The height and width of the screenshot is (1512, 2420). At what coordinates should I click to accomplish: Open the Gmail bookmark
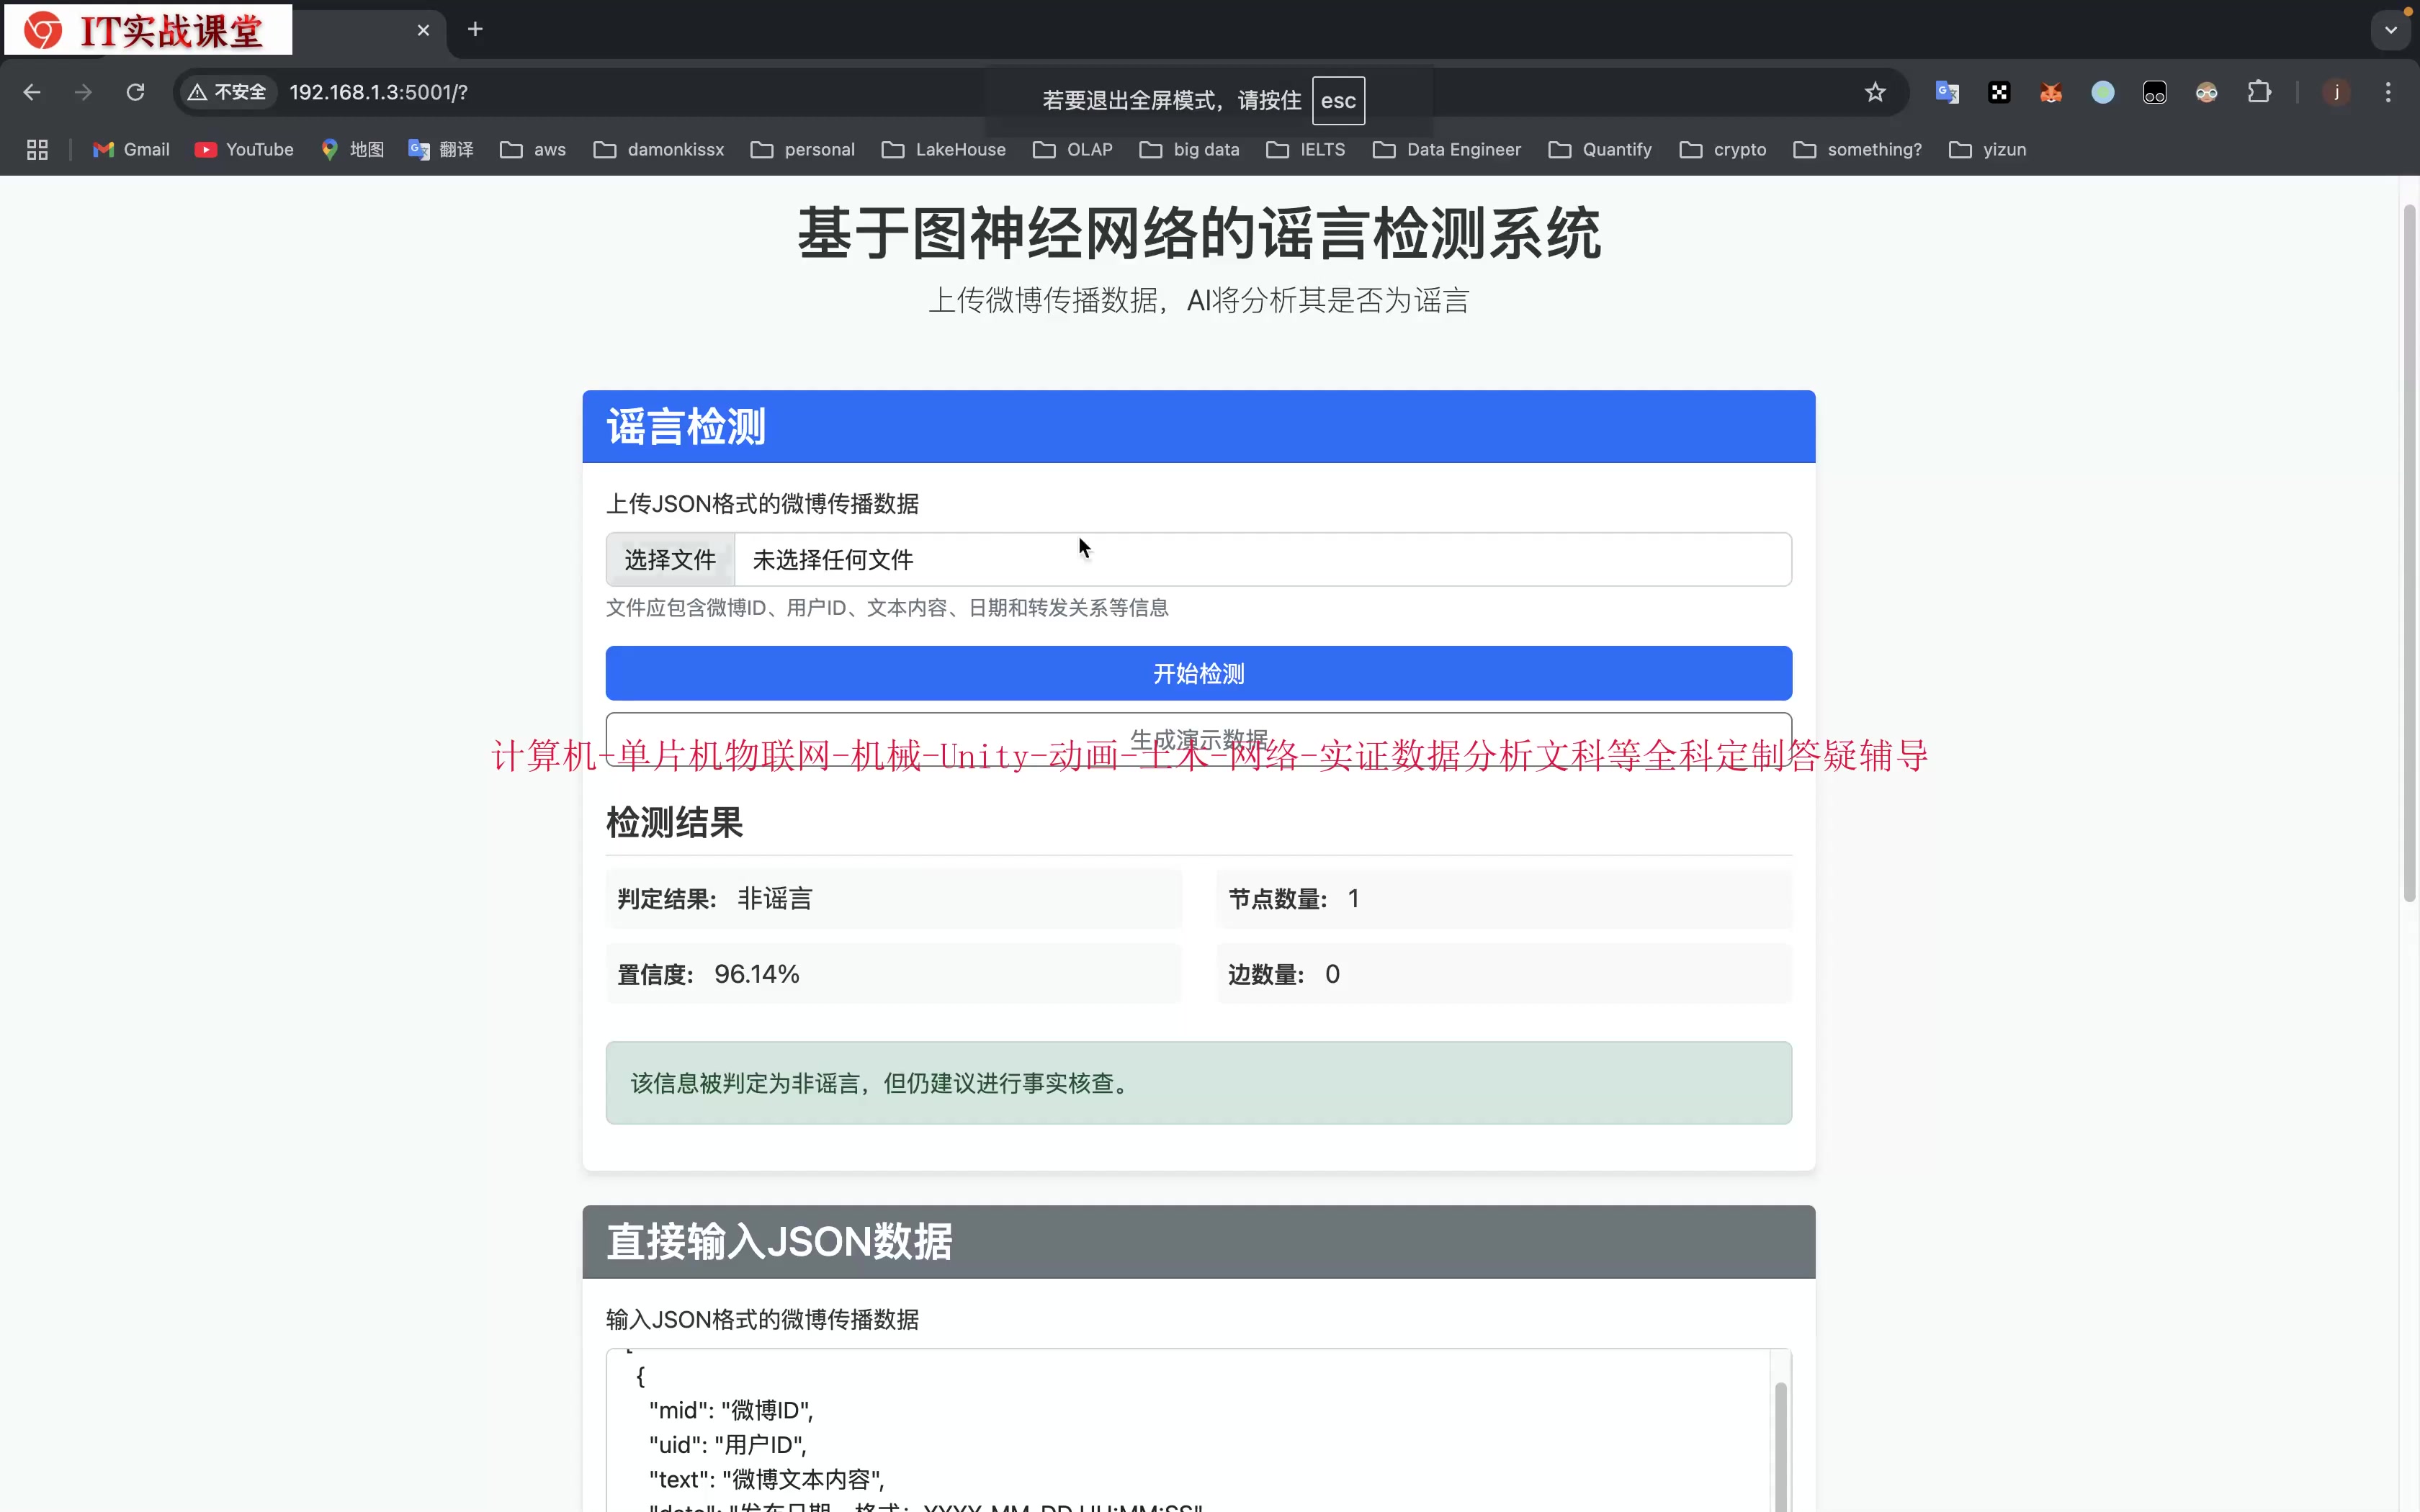131,149
